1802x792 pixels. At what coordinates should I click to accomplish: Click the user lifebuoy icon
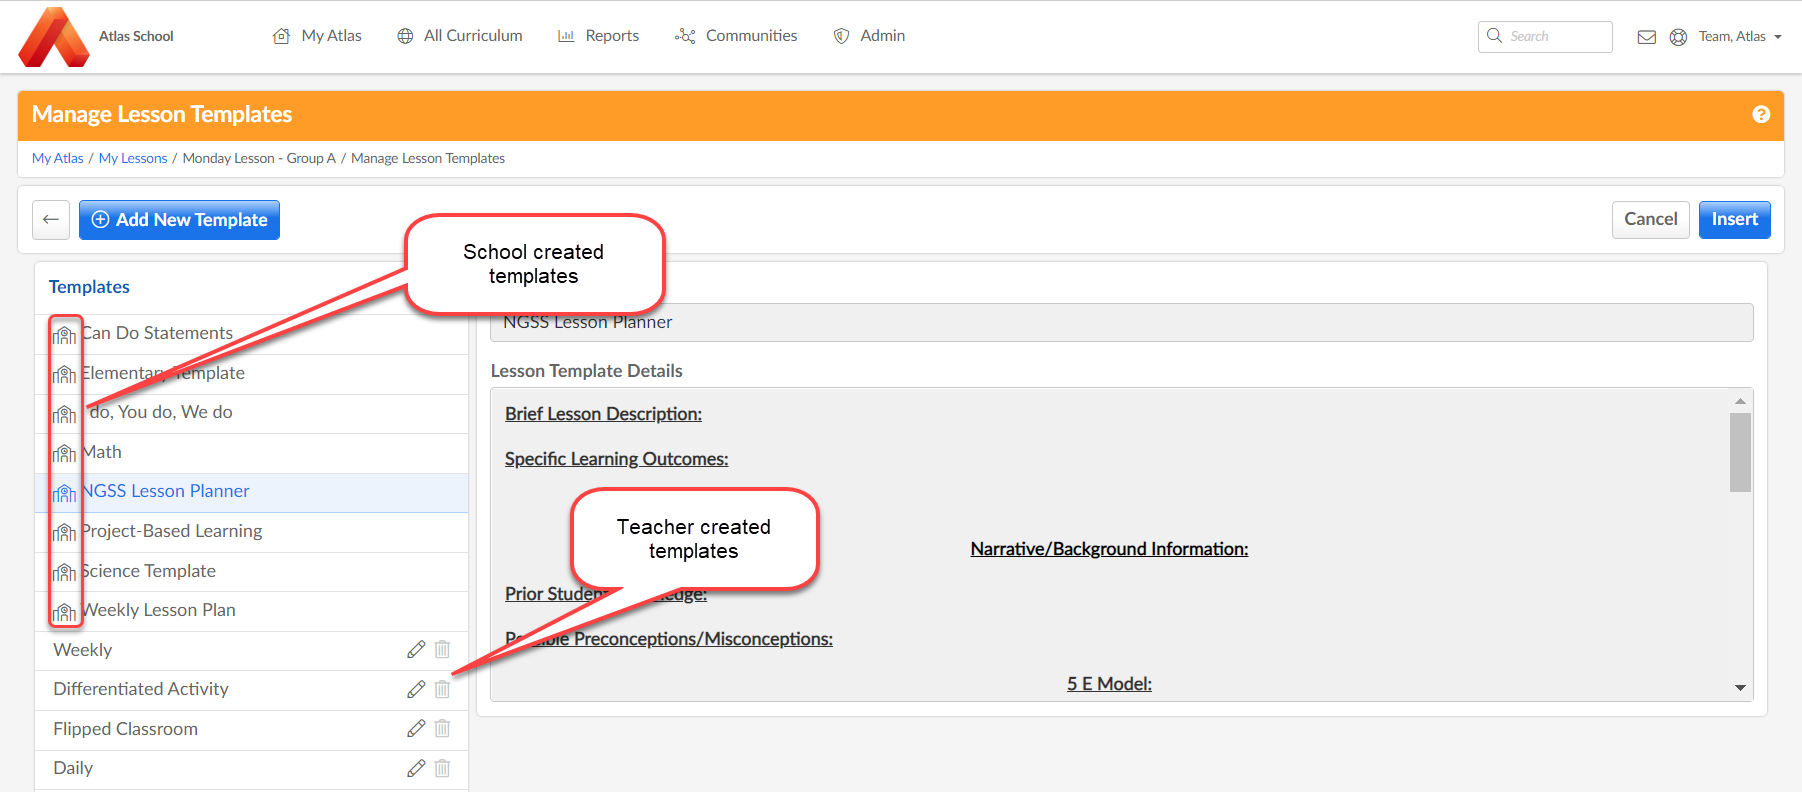1678,37
